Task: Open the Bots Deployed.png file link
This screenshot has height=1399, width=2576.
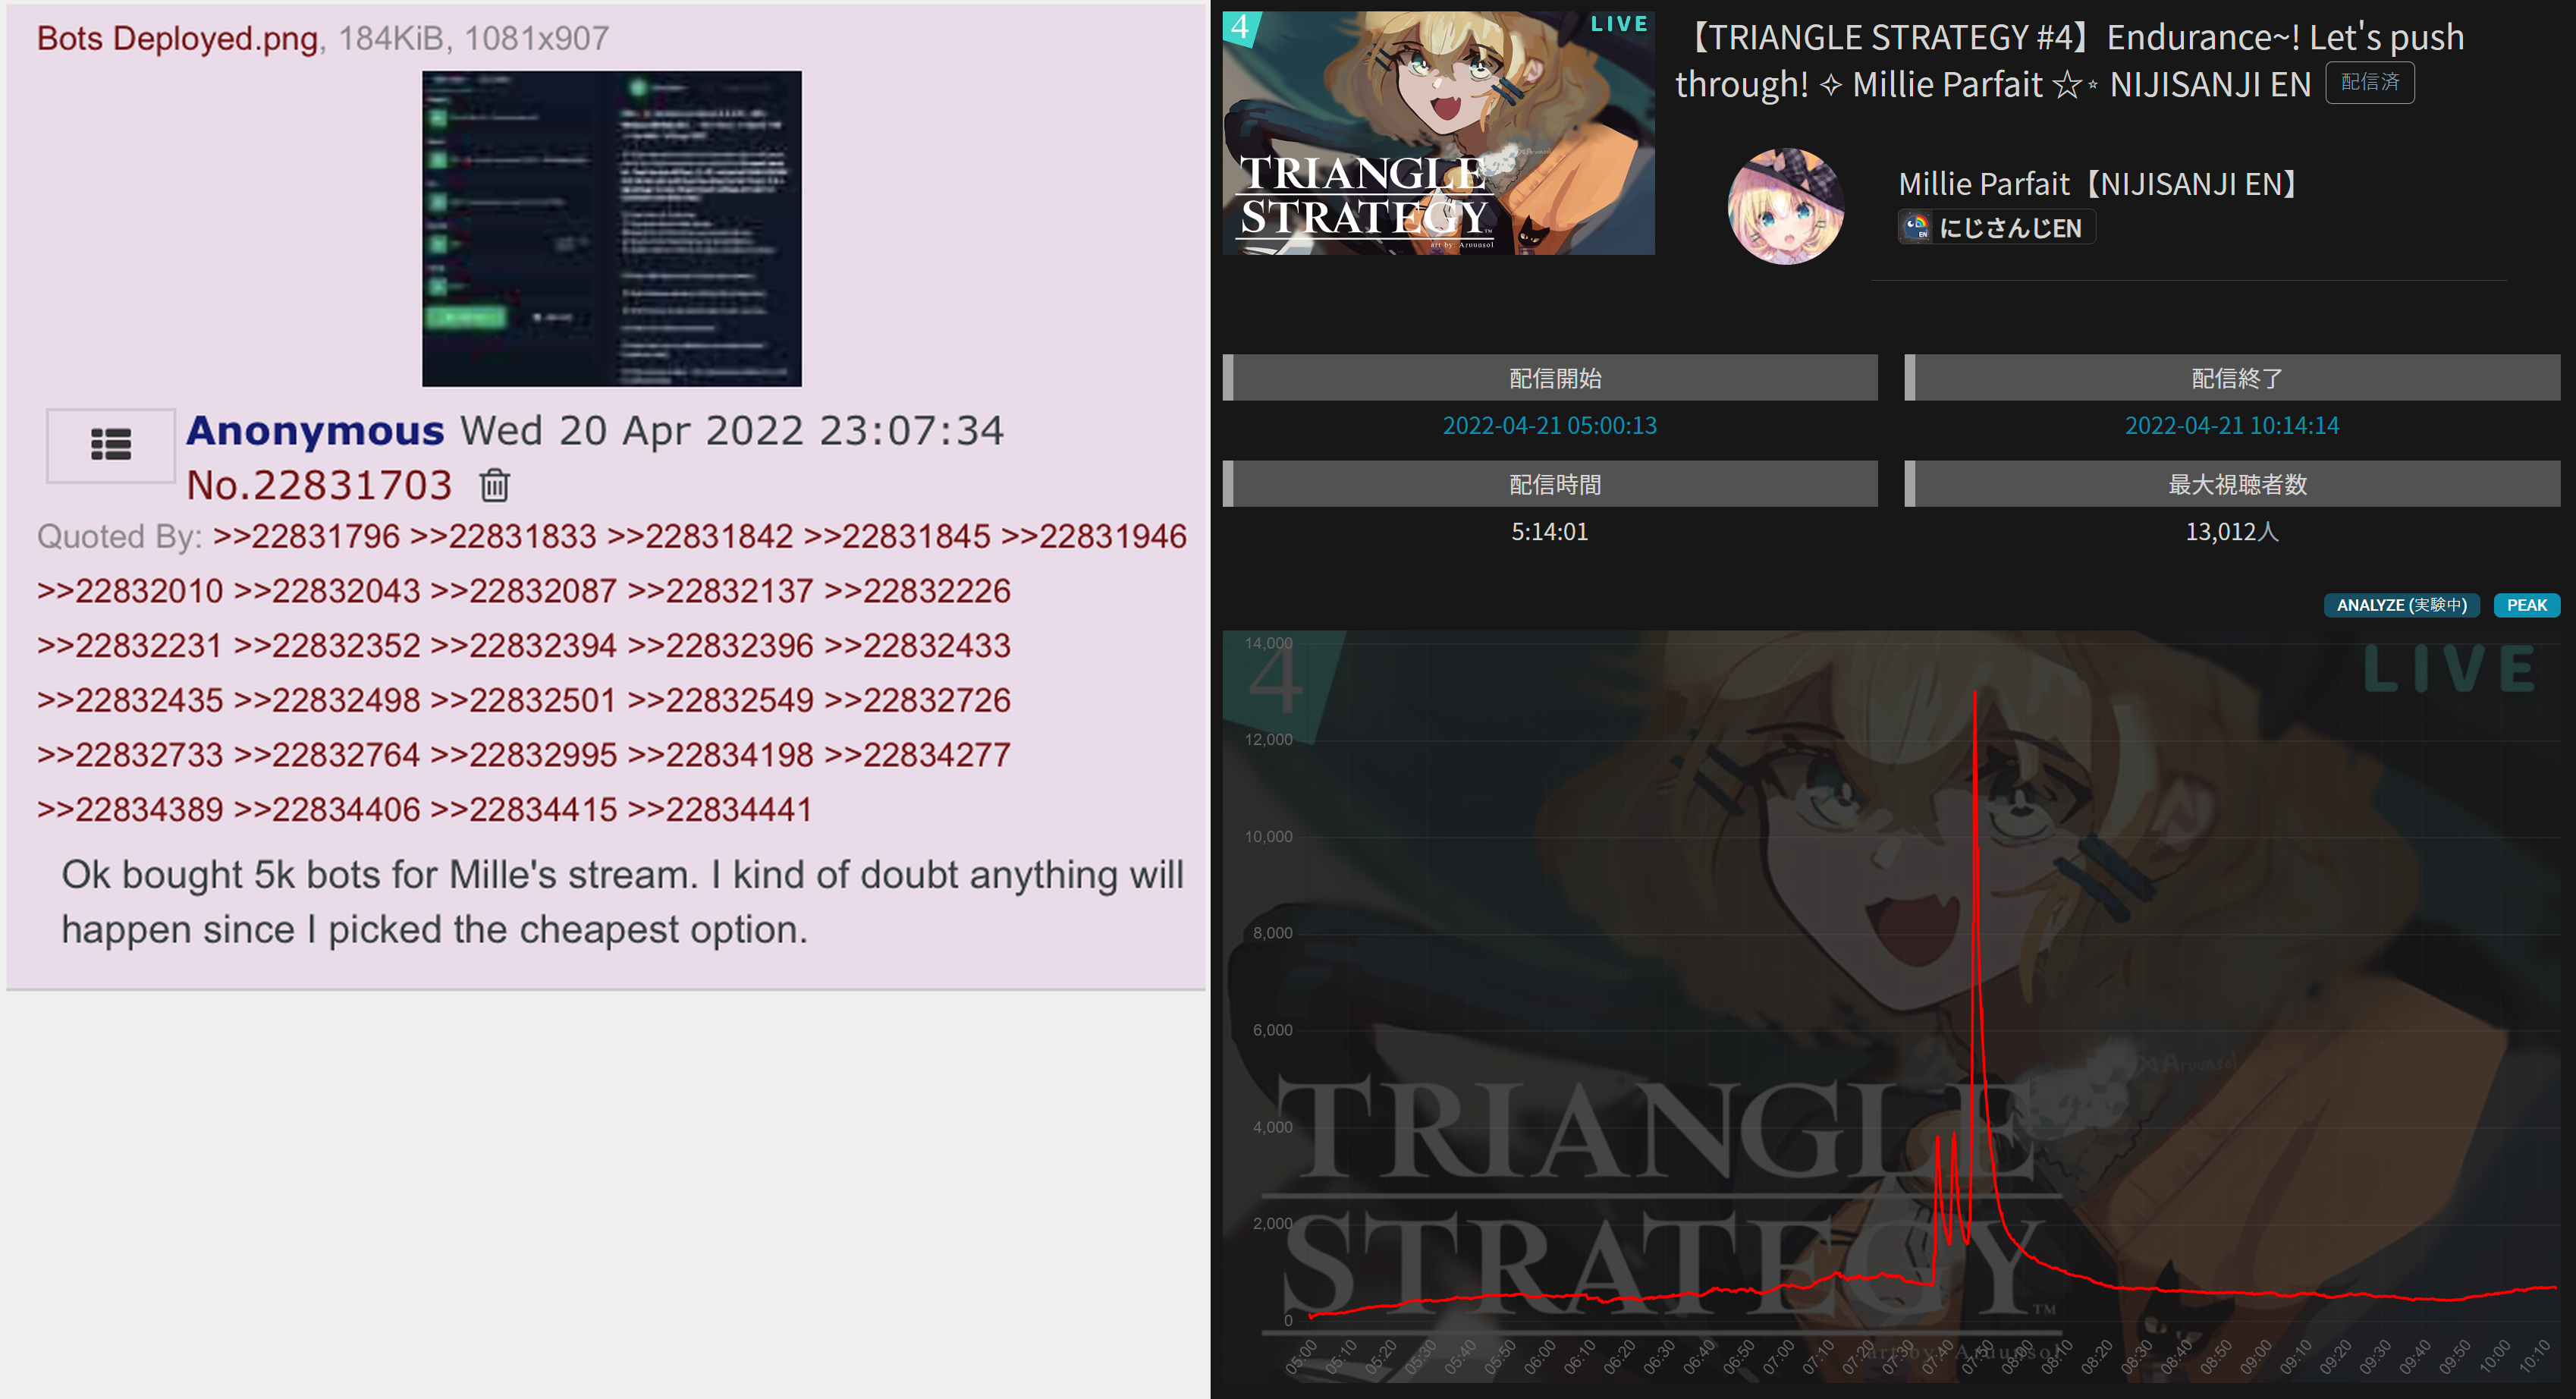Action: [178, 38]
